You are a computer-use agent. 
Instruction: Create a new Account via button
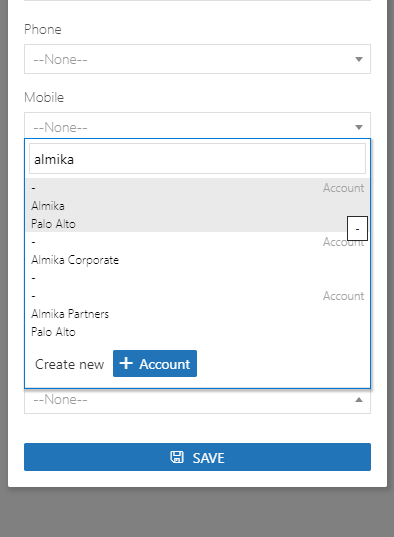click(x=155, y=363)
